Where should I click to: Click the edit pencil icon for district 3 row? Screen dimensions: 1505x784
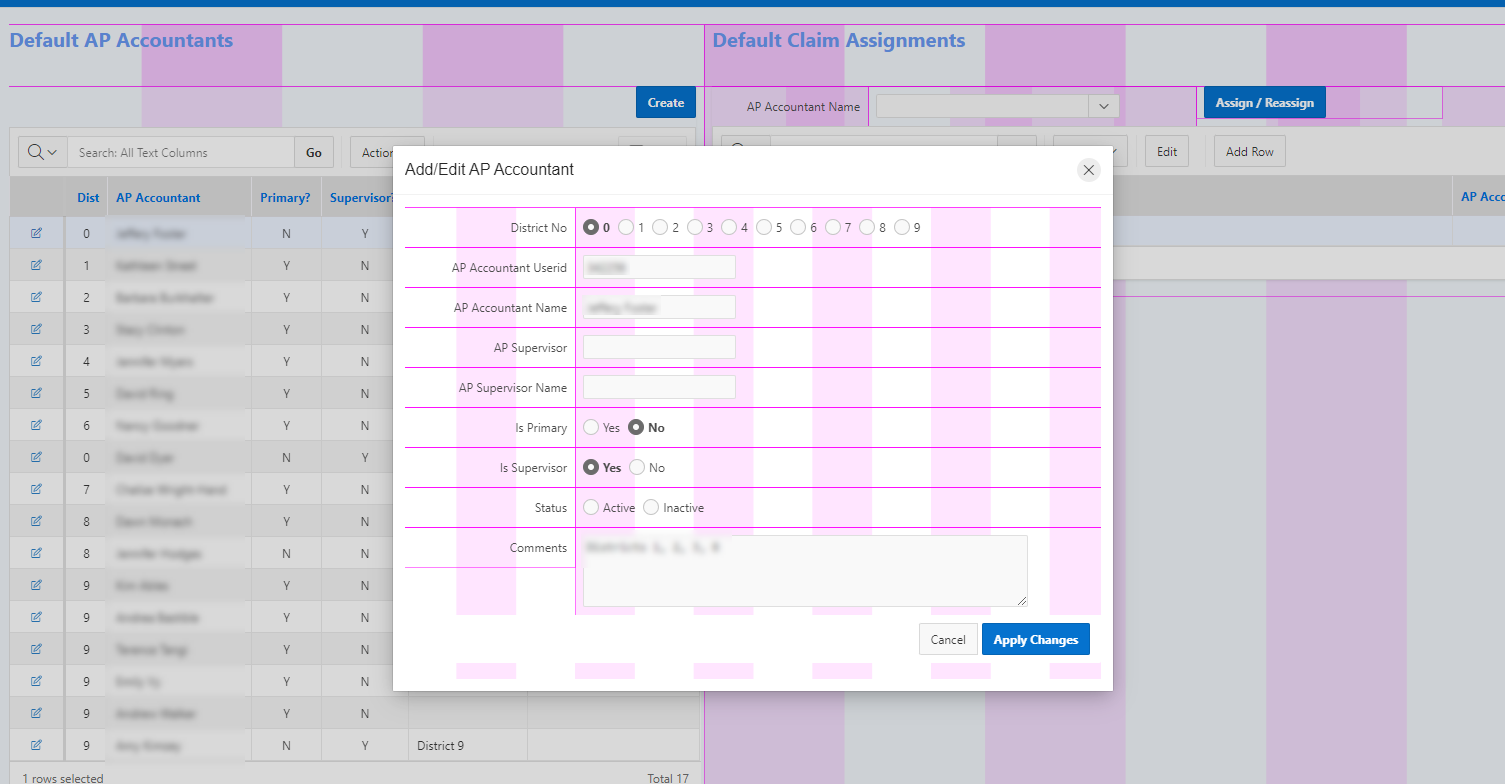37,330
